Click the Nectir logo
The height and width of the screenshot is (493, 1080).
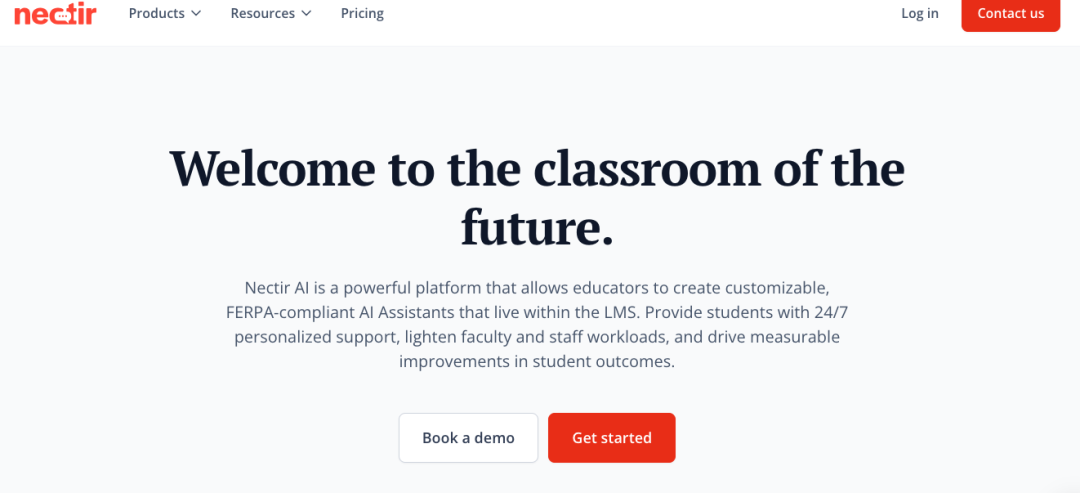tap(55, 13)
